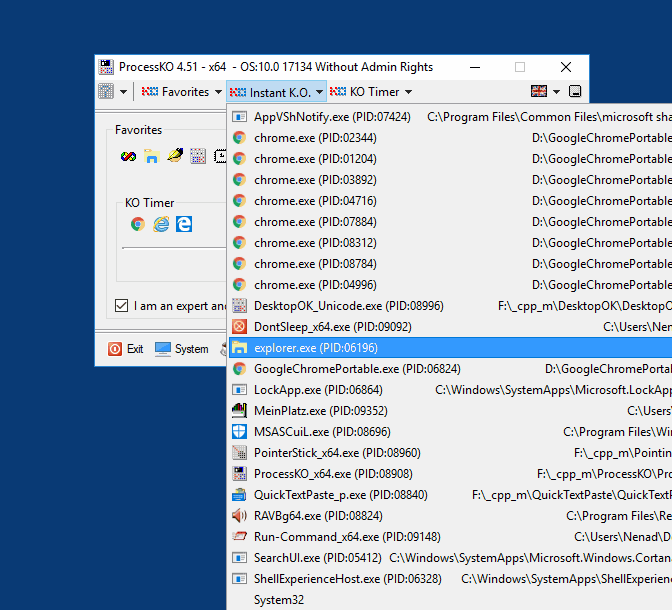This screenshot has width=672, height=610.
Task: Click the dotted grid icon in Favorites
Action: tap(198, 156)
